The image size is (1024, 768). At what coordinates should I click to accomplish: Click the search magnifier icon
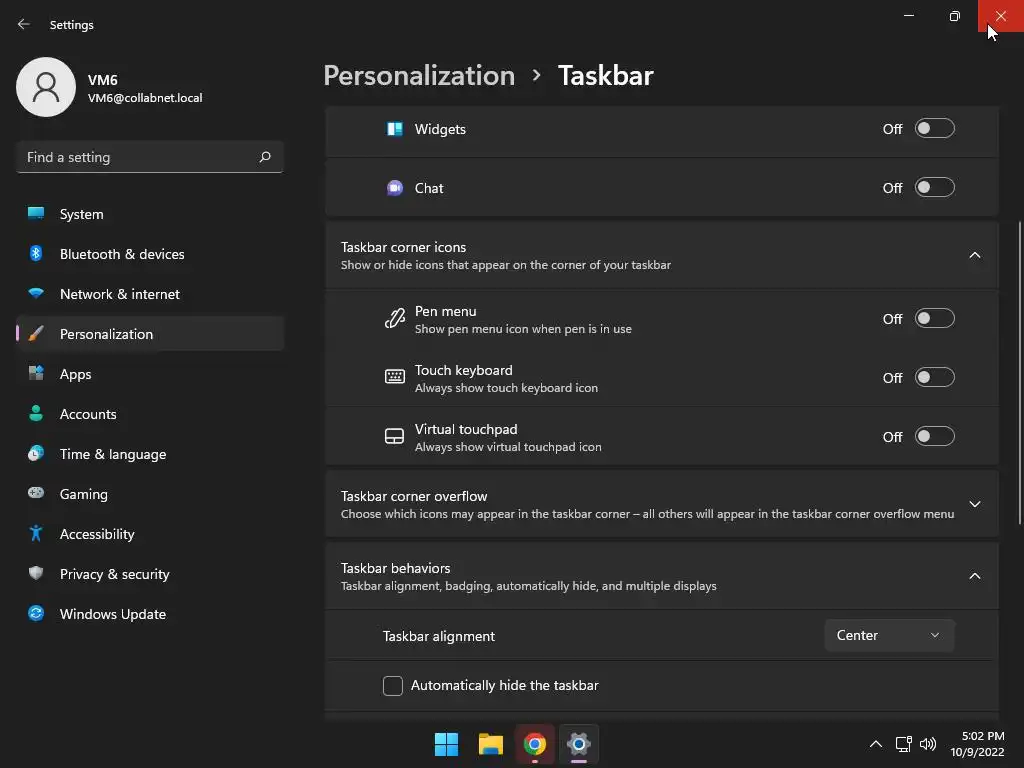pyautogui.click(x=265, y=157)
